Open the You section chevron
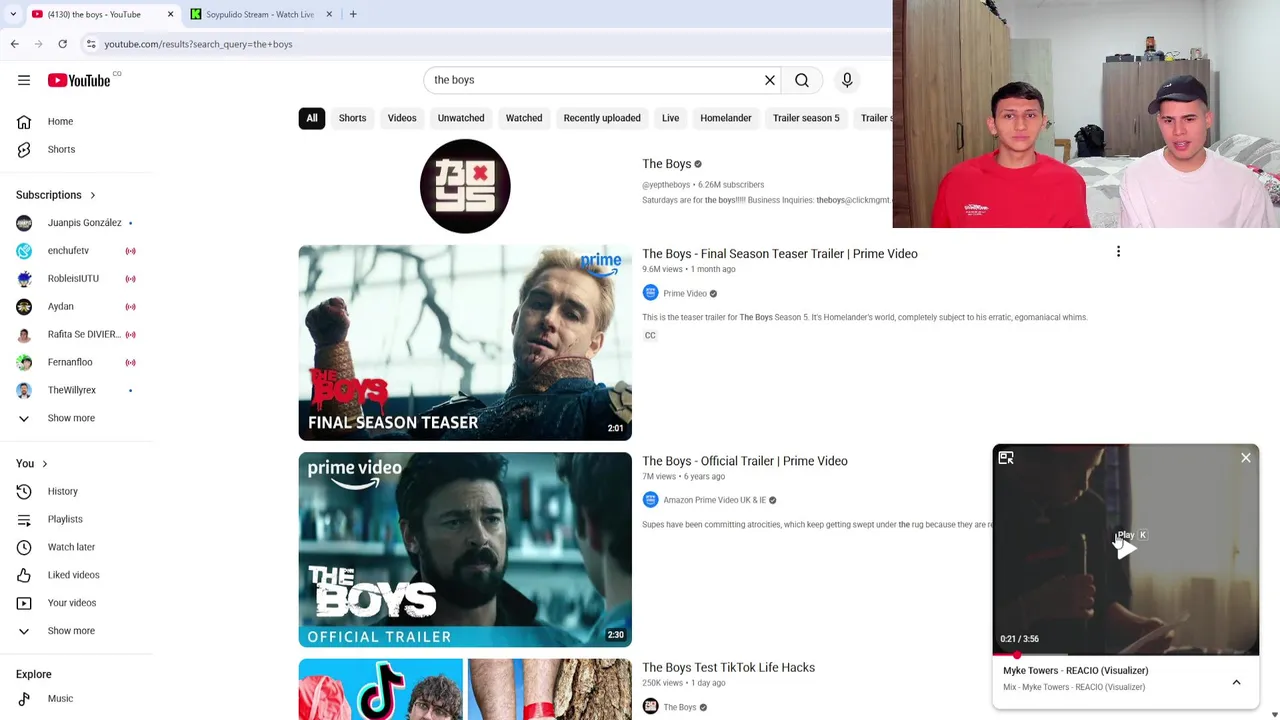The height and width of the screenshot is (720, 1280). [x=45, y=464]
